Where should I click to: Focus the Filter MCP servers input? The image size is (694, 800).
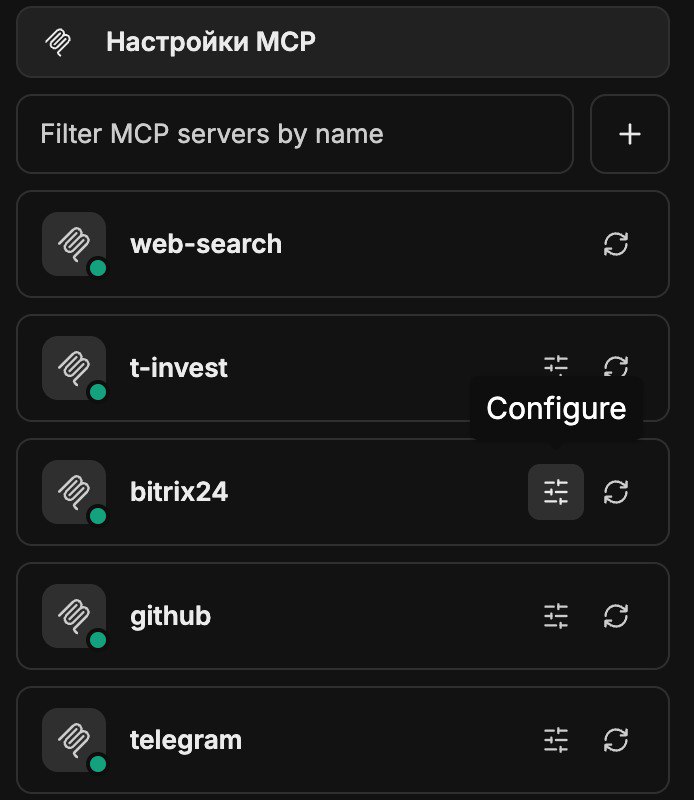pos(294,134)
